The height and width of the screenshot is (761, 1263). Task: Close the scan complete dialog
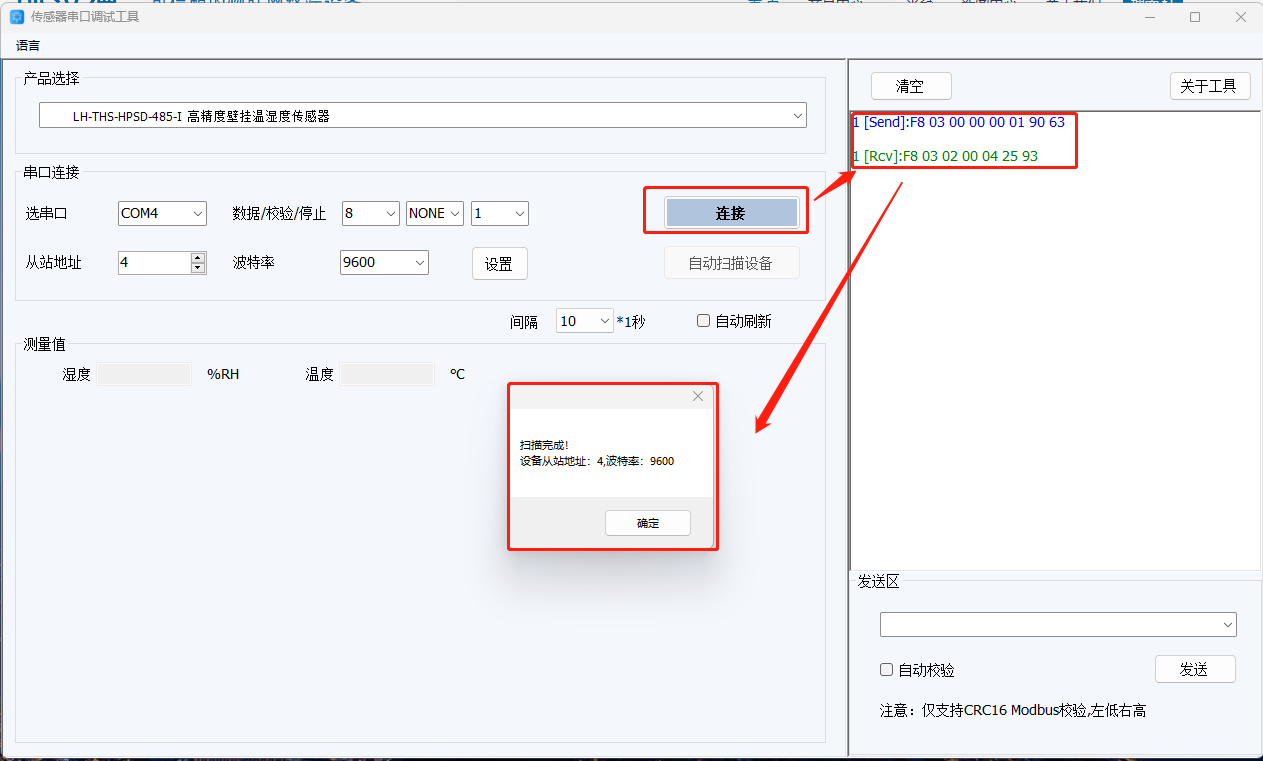(697, 397)
